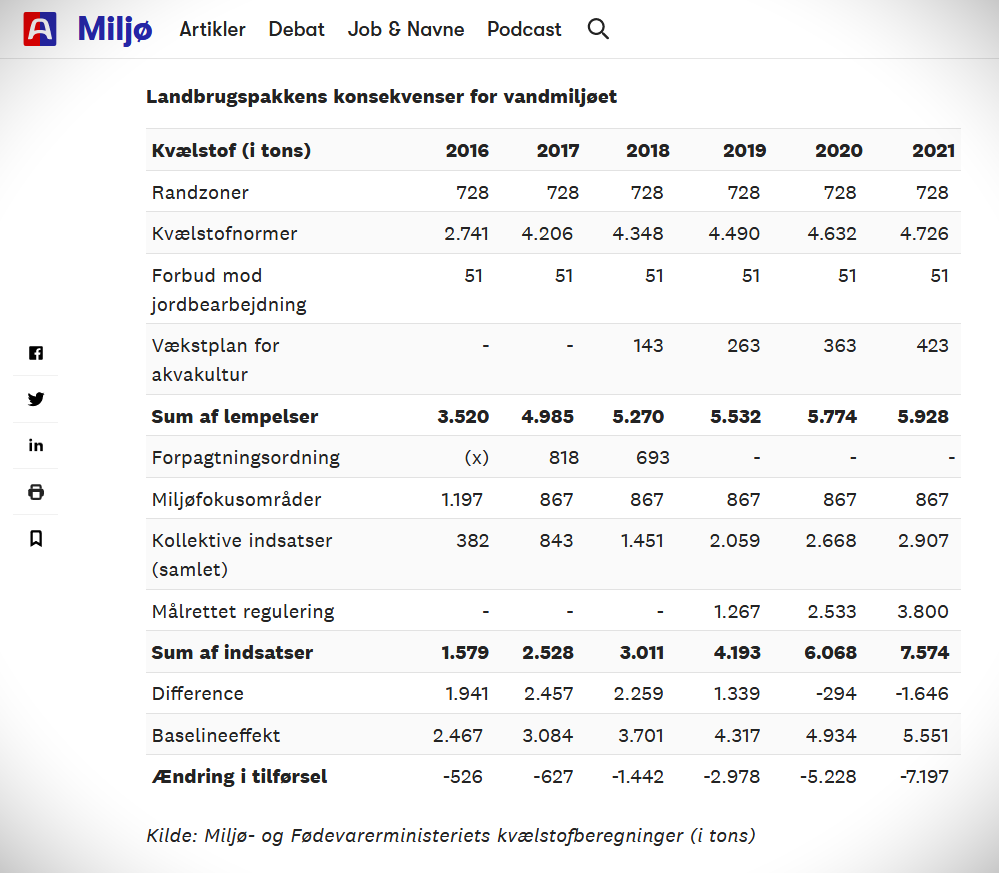The height and width of the screenshot is (873, 999).
Task: Click the Kilde source caption text
Action: point(450,835)
